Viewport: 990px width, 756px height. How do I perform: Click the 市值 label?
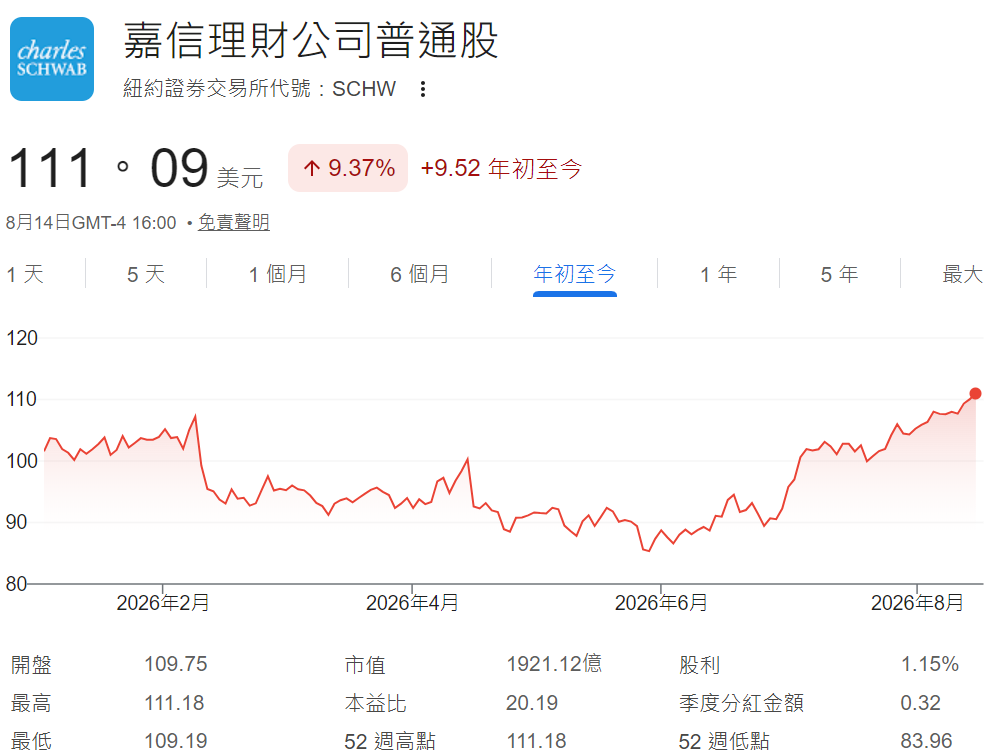tap(365, 664)
